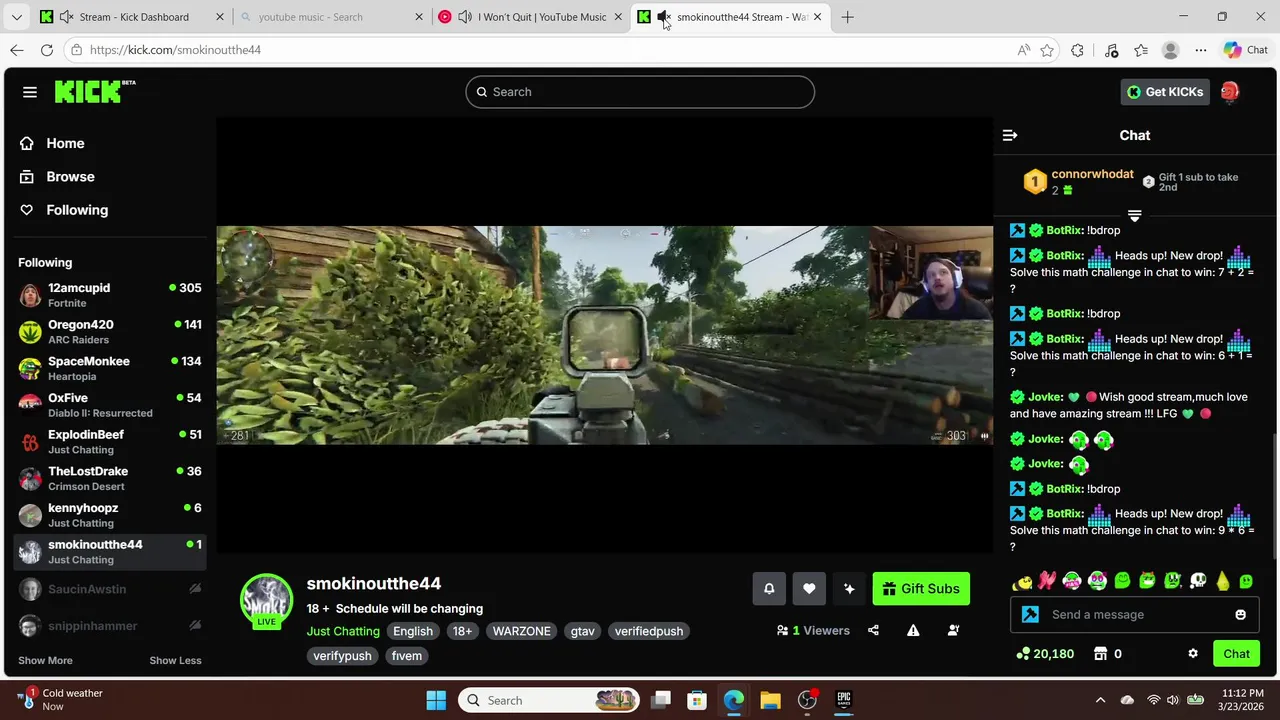Expand following list with Show More
This screenshot has height=720, width=1280.
pos(45,660)
